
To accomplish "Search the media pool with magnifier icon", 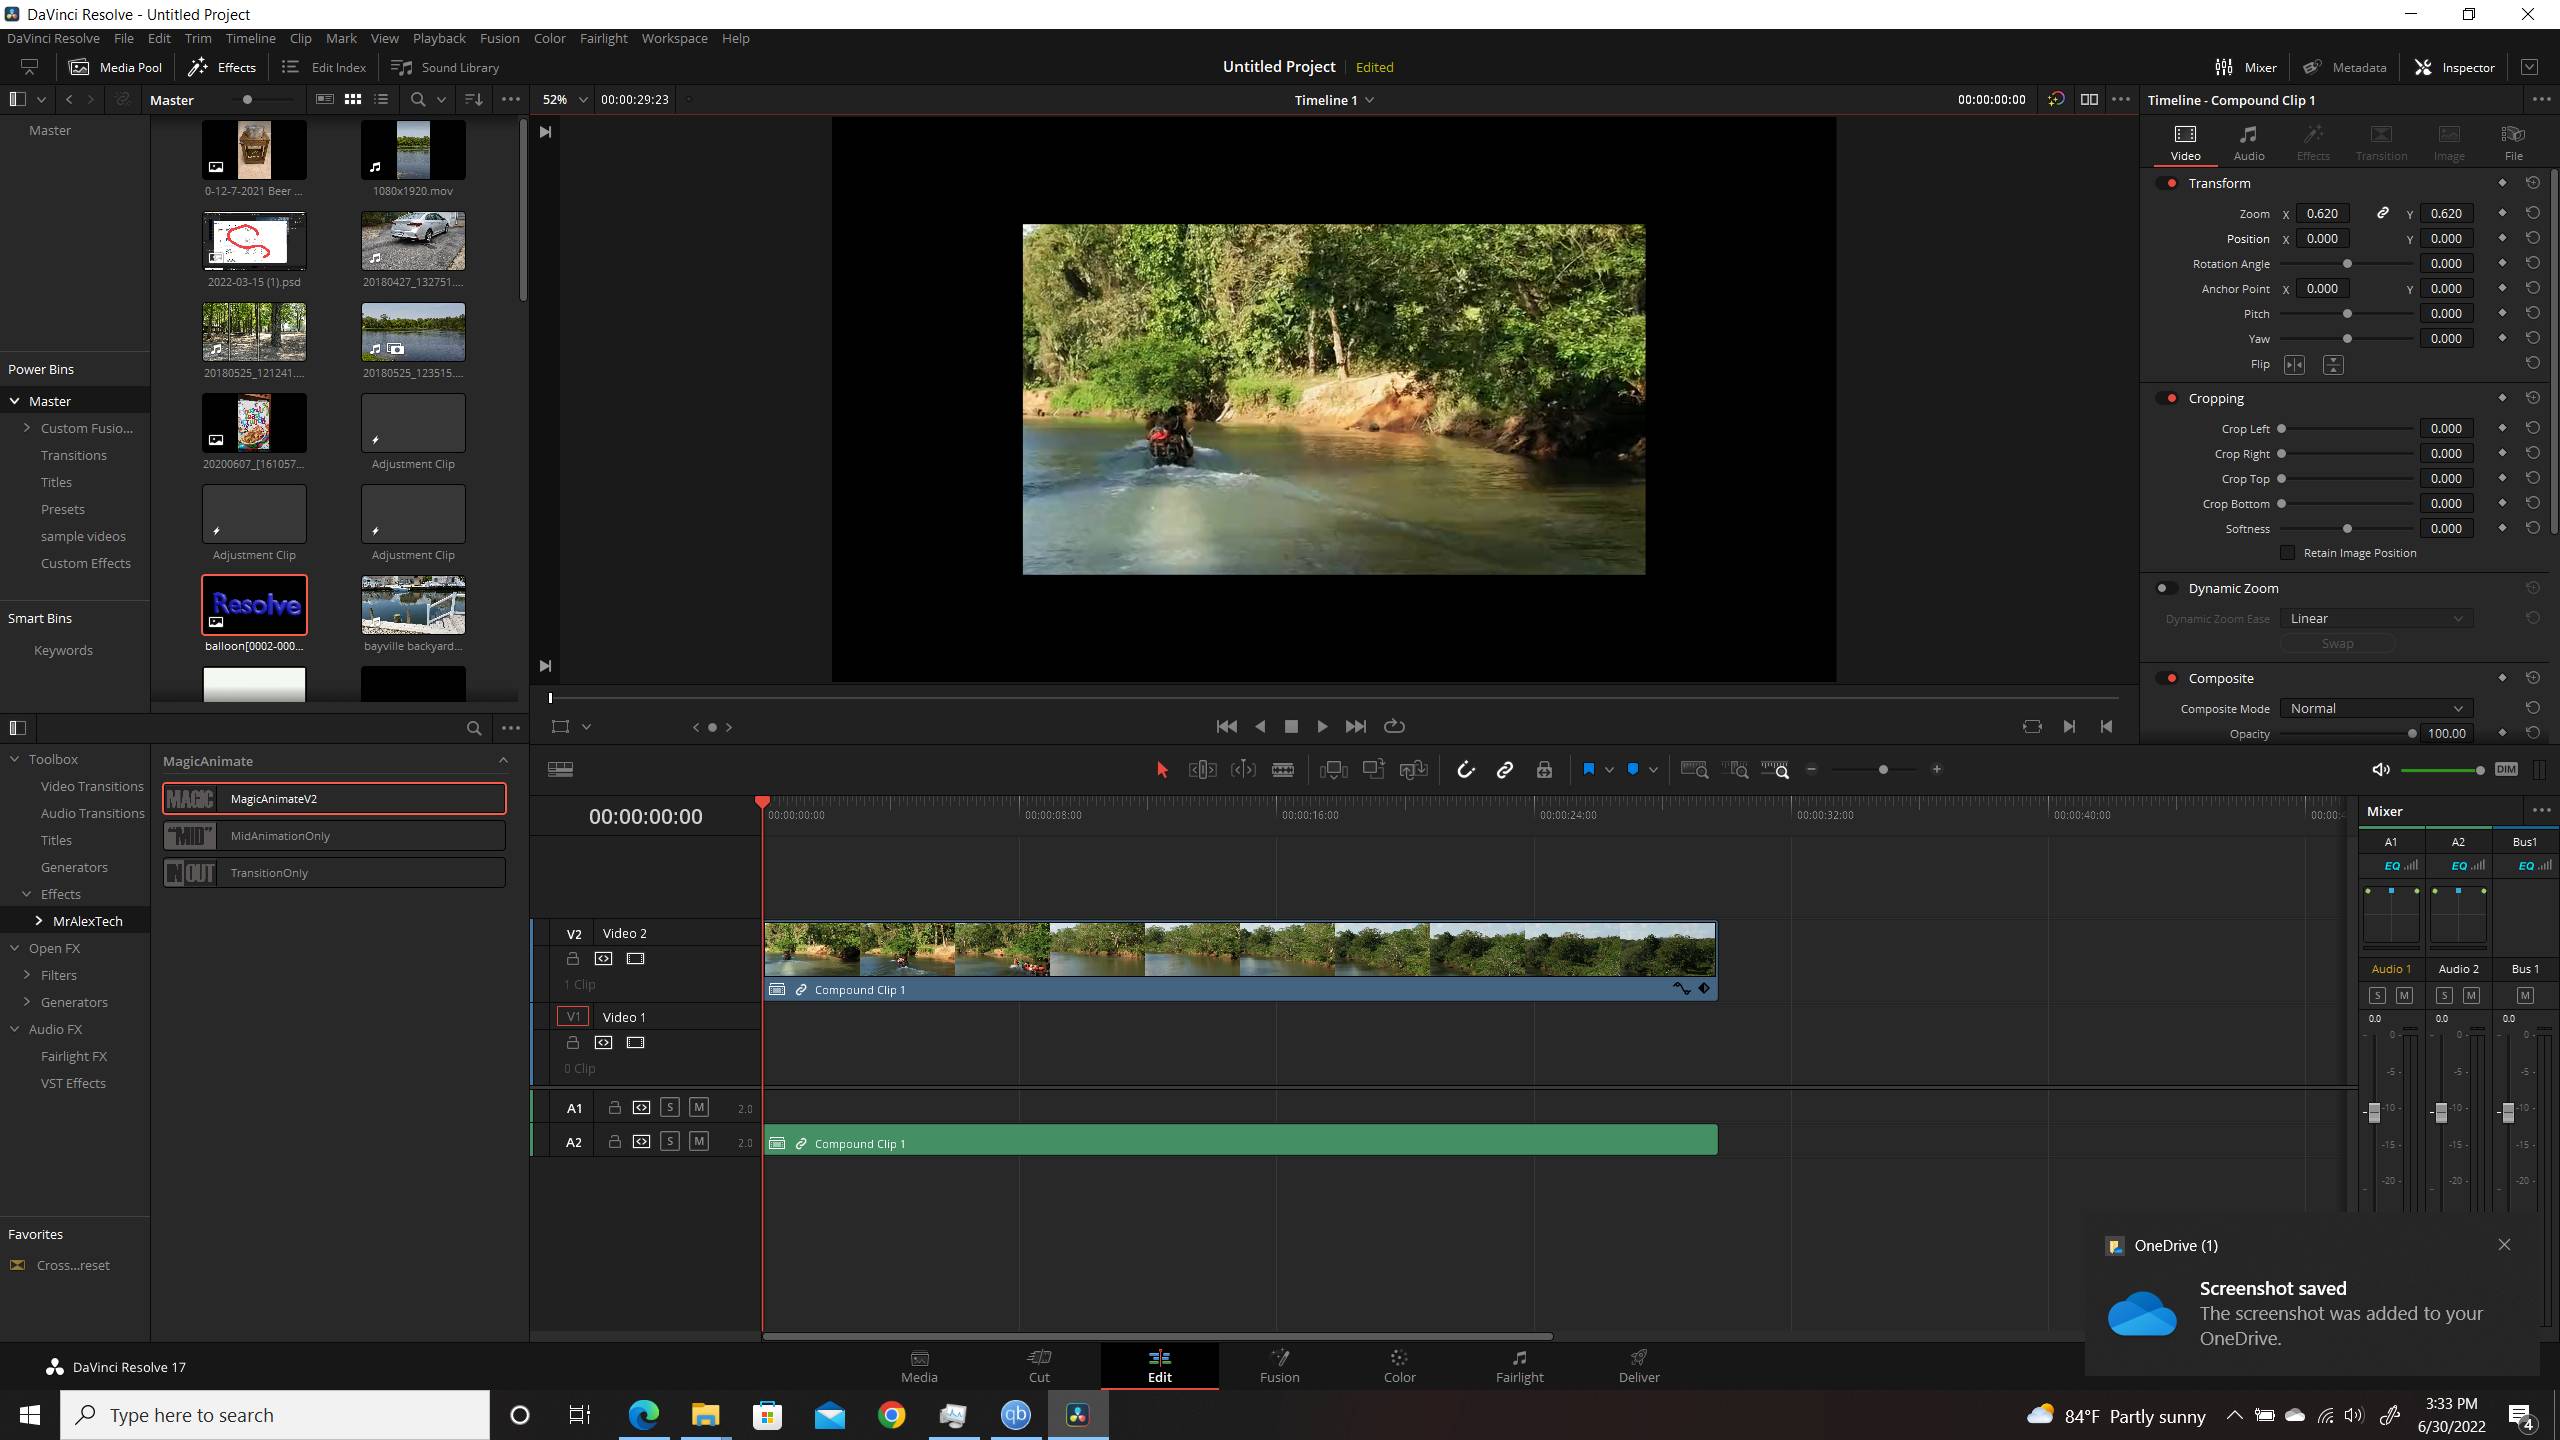I will [418, 99].
